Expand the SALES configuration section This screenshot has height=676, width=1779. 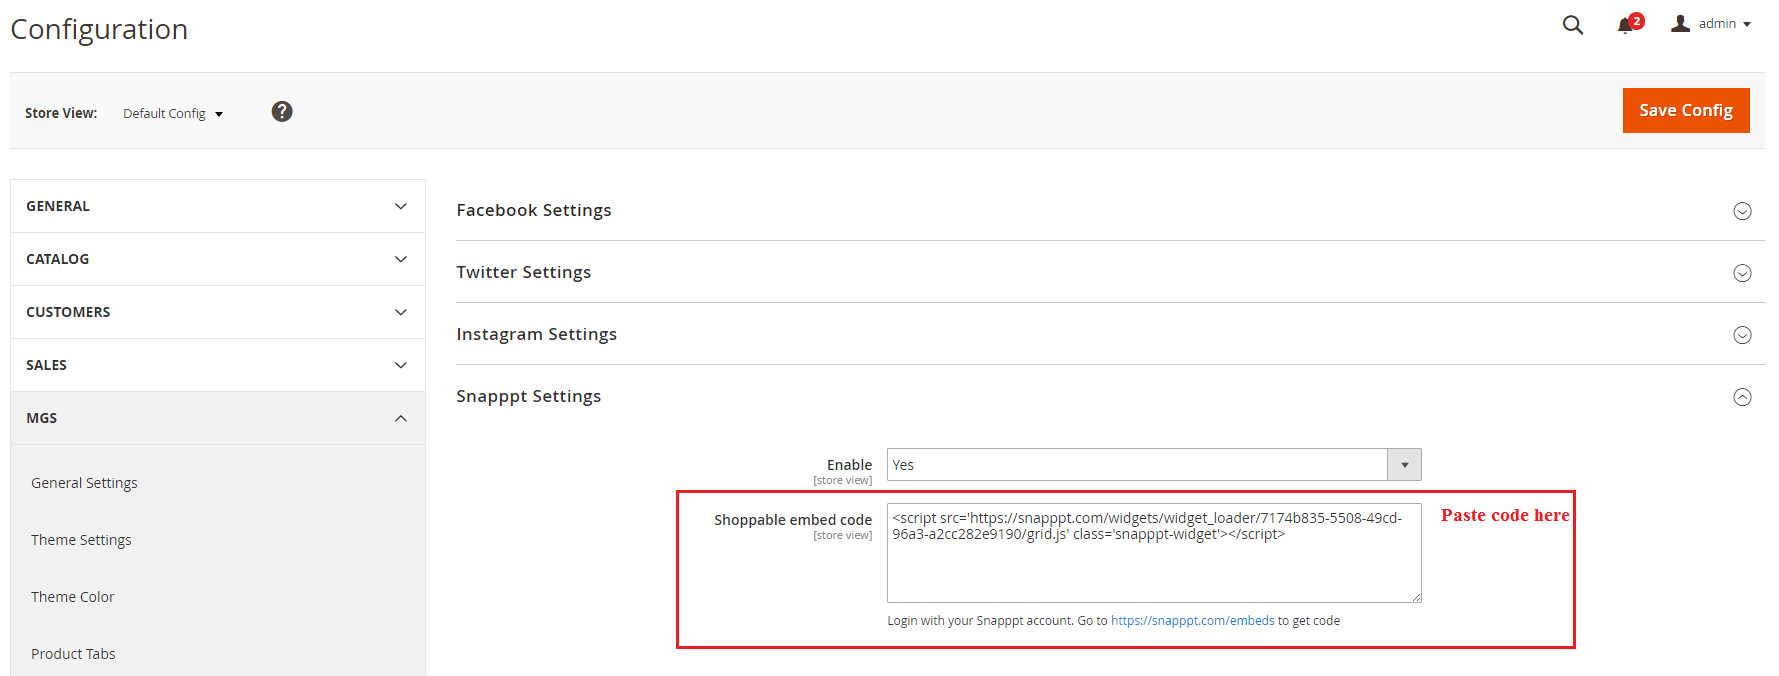218,365
